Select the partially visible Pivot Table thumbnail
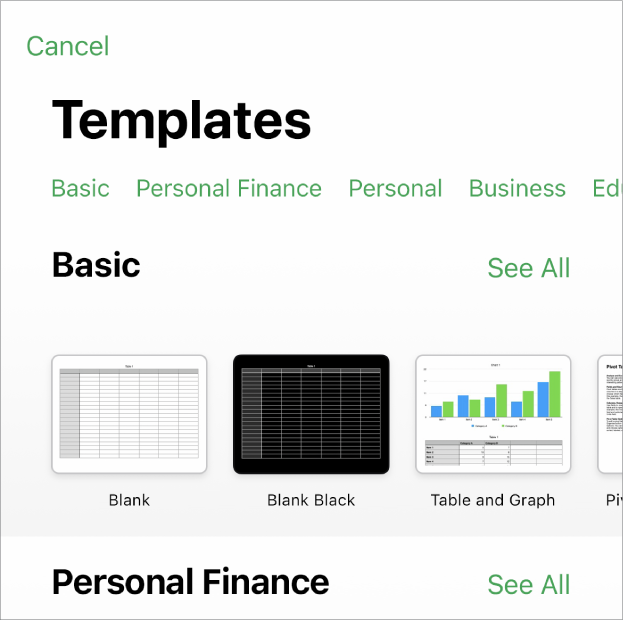 (611, 414)
